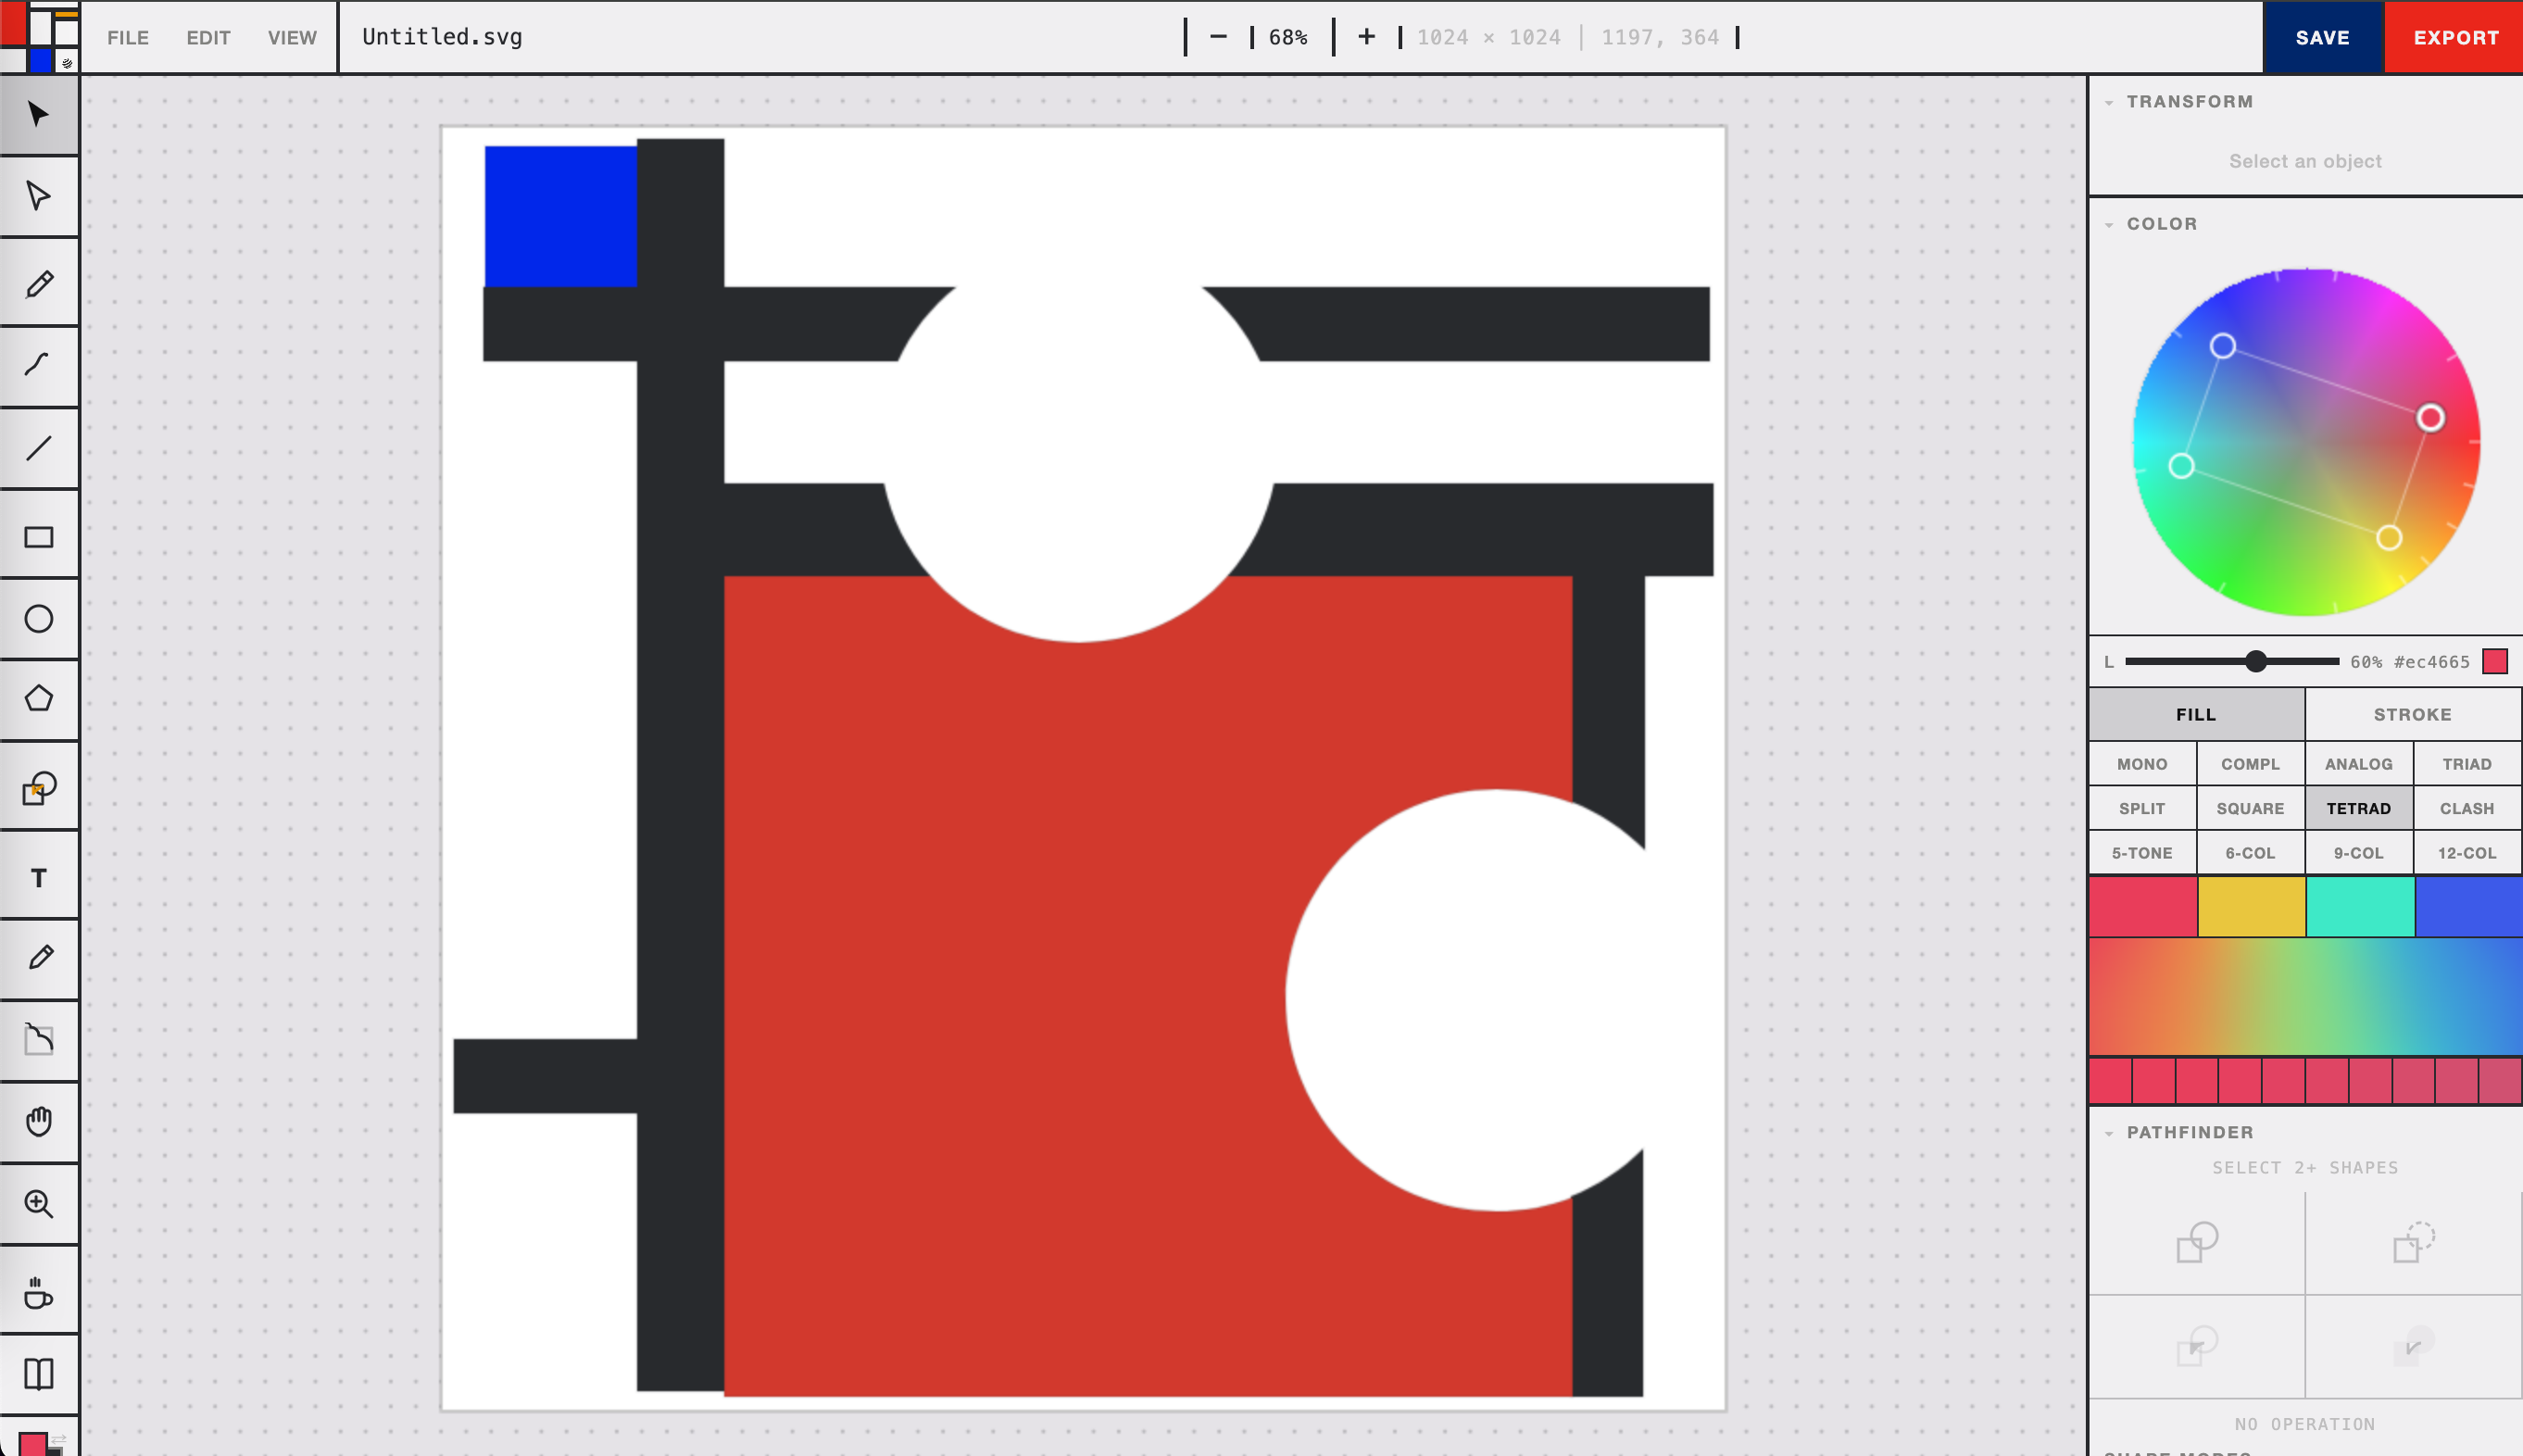Viewport: 2523px width, 1456px height.
Task: Open the Text tool
Action: pos(38,877)
